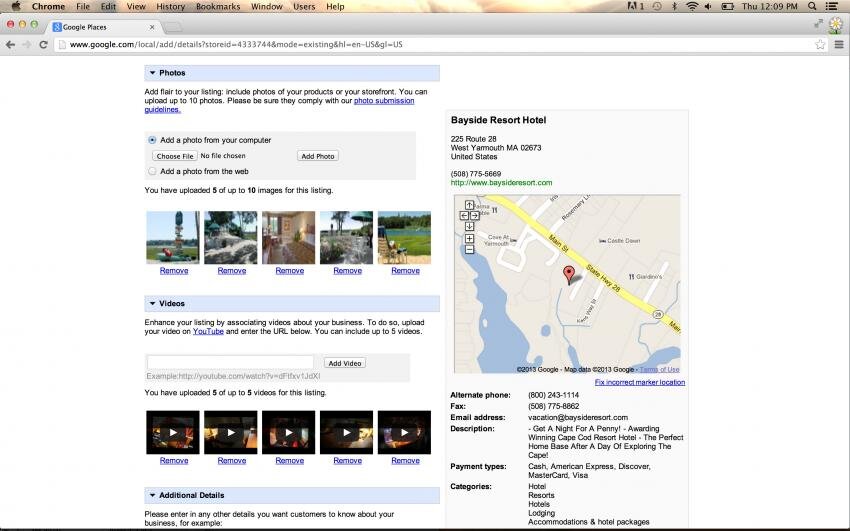Click the Wi-Fi status icon
850x531 pixels.
pos(692,6)
